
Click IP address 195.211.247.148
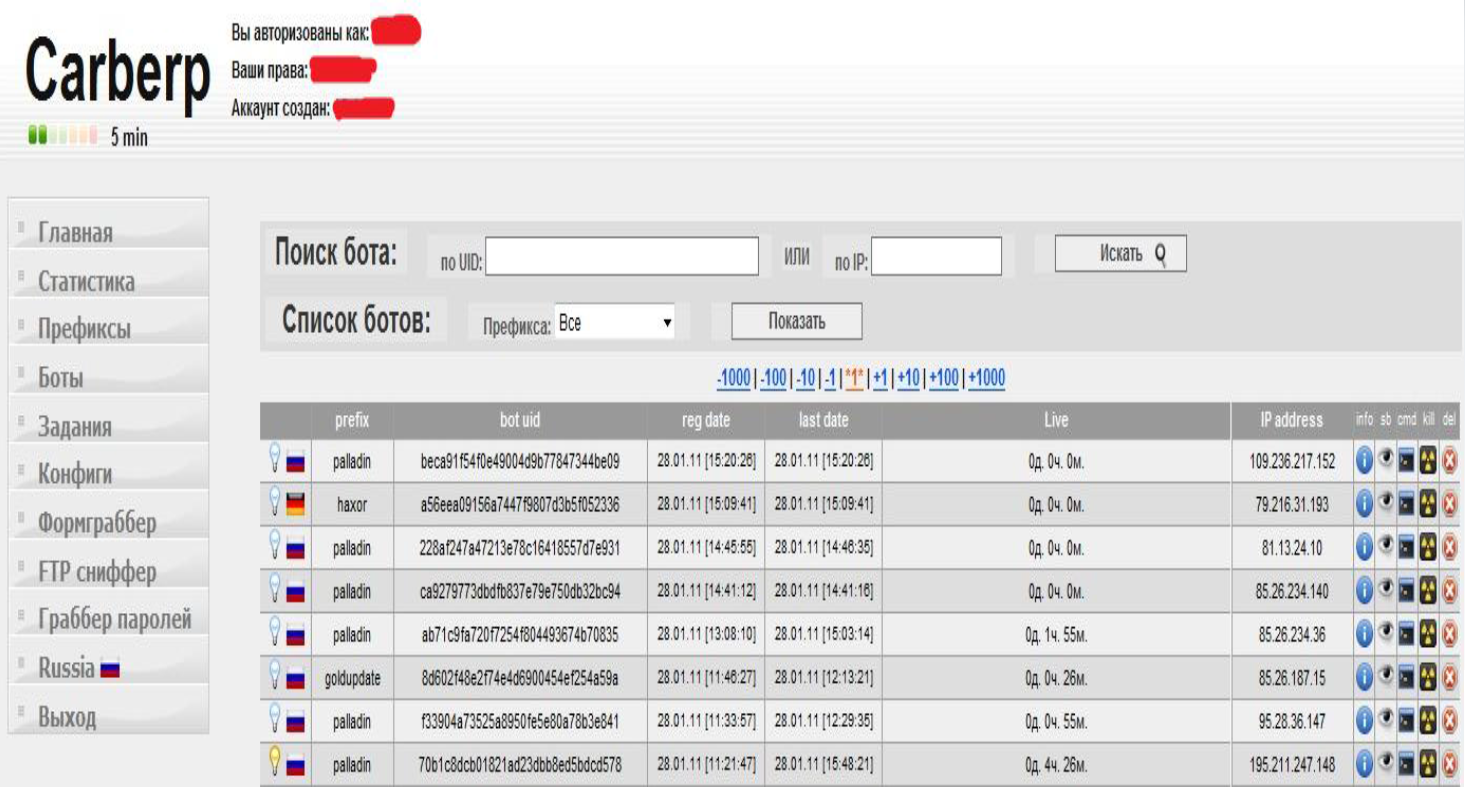click(x=1292, y=766)
